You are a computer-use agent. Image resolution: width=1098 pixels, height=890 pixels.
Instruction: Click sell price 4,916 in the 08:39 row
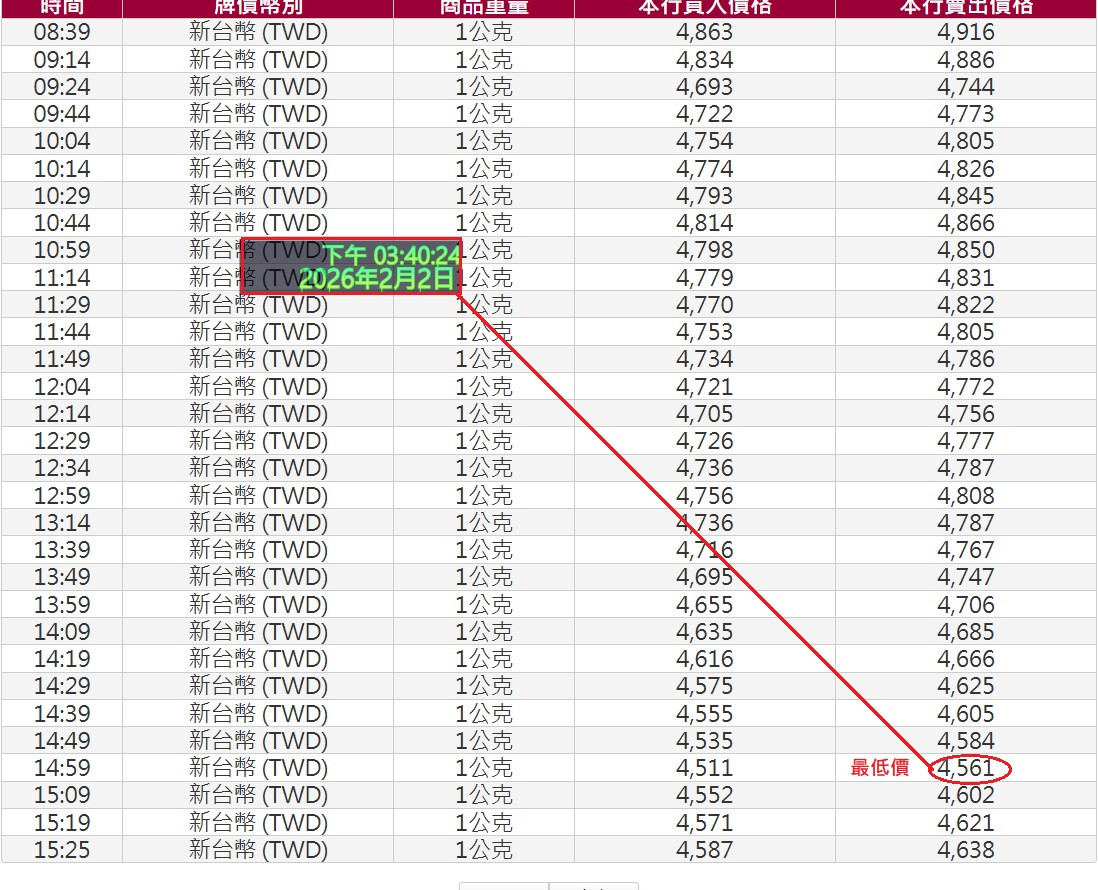pos(966,32)
